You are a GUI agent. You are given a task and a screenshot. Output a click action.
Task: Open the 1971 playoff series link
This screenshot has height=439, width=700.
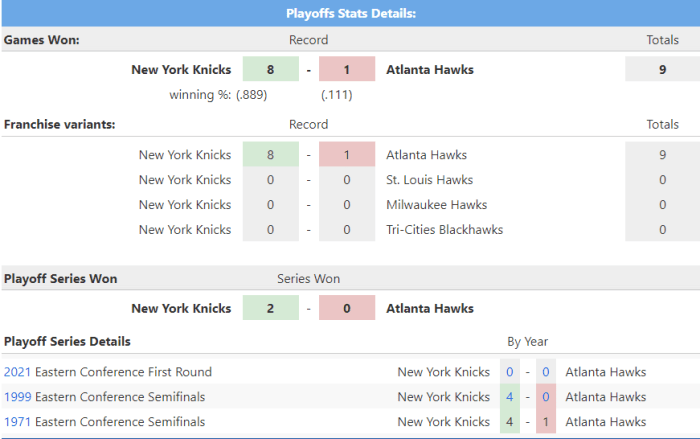point(17,422)
